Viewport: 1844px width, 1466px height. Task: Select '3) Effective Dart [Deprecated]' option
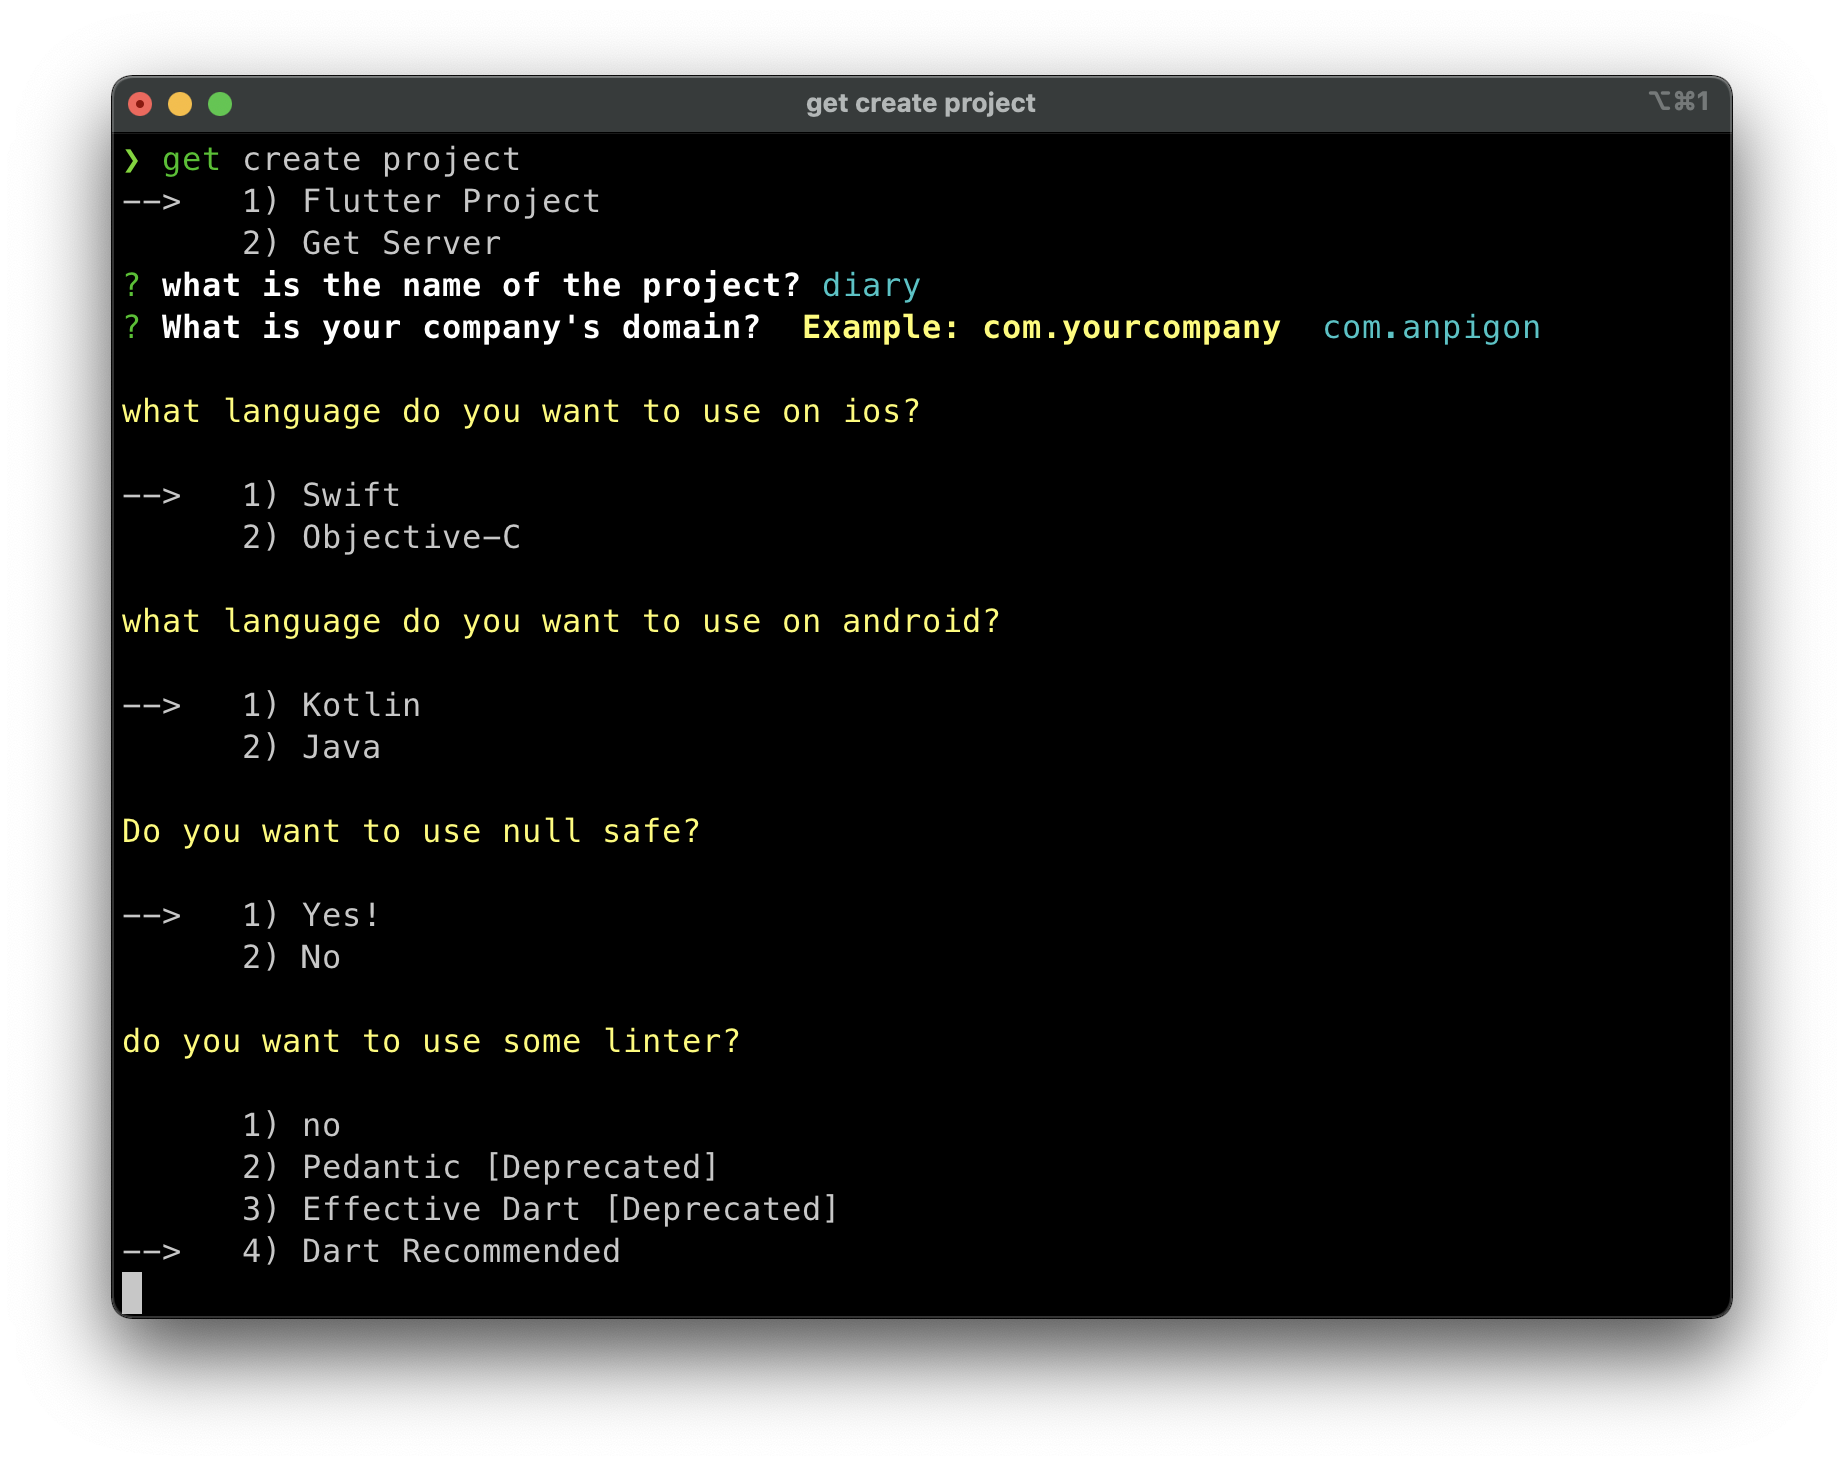pyautogui.click(x=541, y=1209)
